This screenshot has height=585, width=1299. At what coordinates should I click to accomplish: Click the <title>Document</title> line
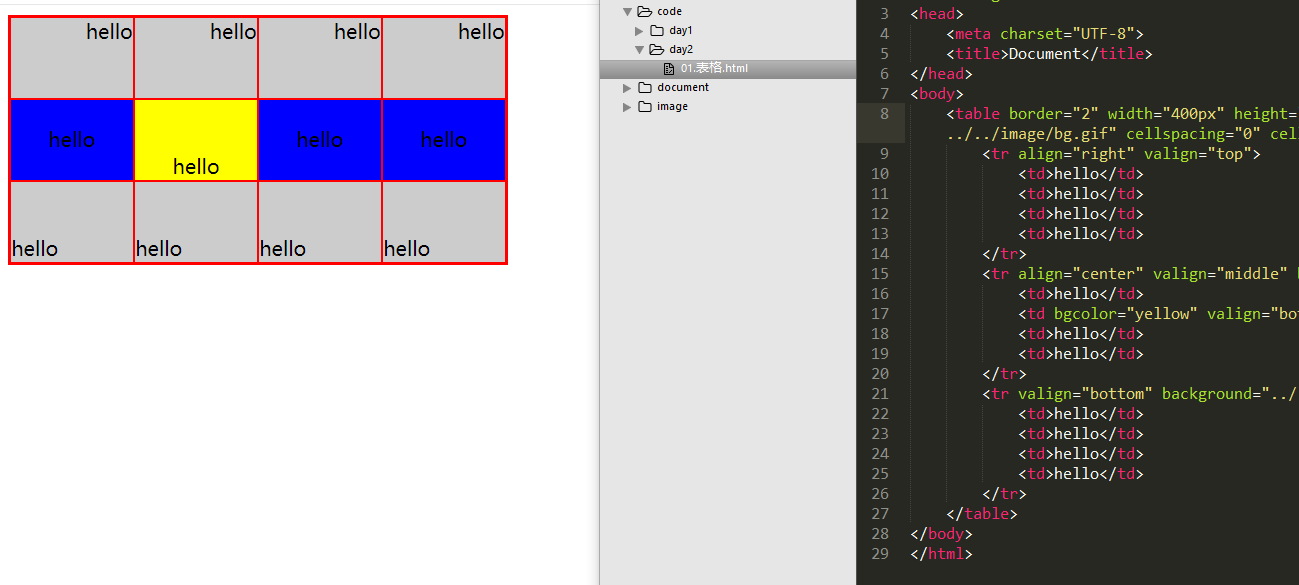click(1049, 54)
